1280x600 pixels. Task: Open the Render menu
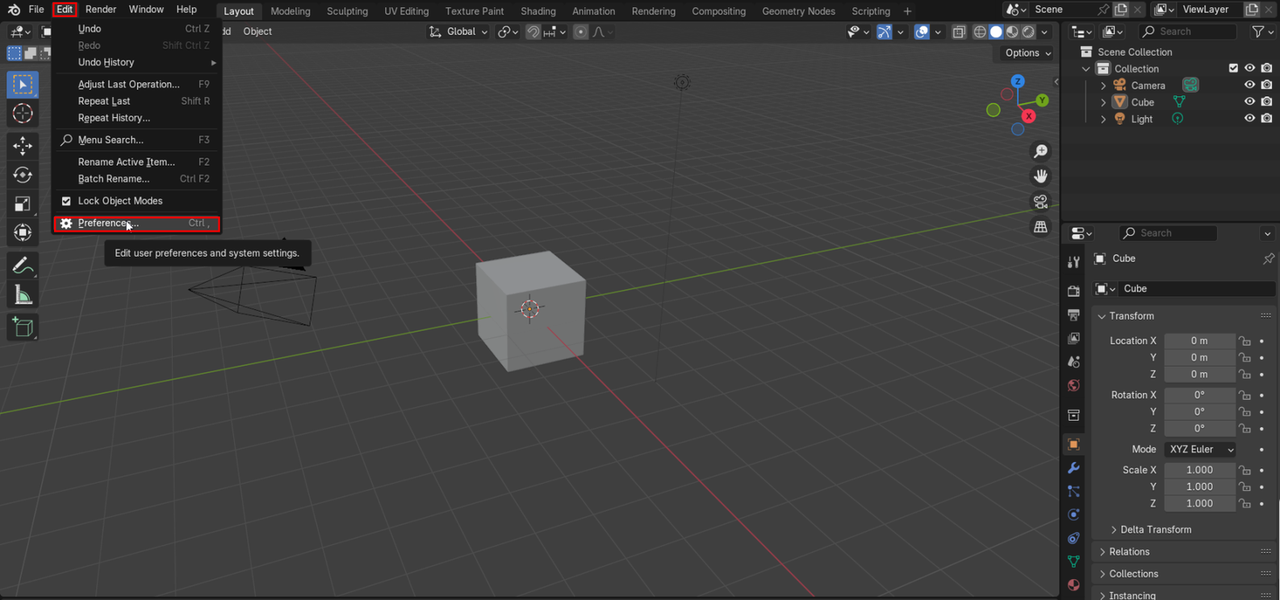[101, 9]
